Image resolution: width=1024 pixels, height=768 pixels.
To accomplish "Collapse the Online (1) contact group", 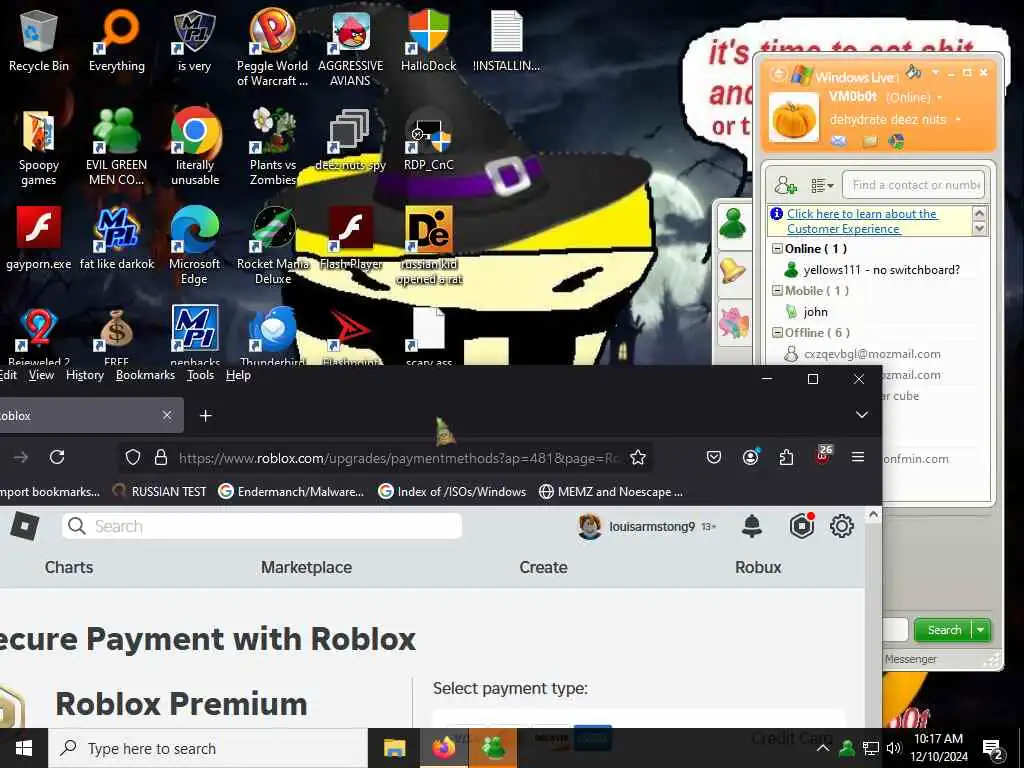I will (777, 249).
